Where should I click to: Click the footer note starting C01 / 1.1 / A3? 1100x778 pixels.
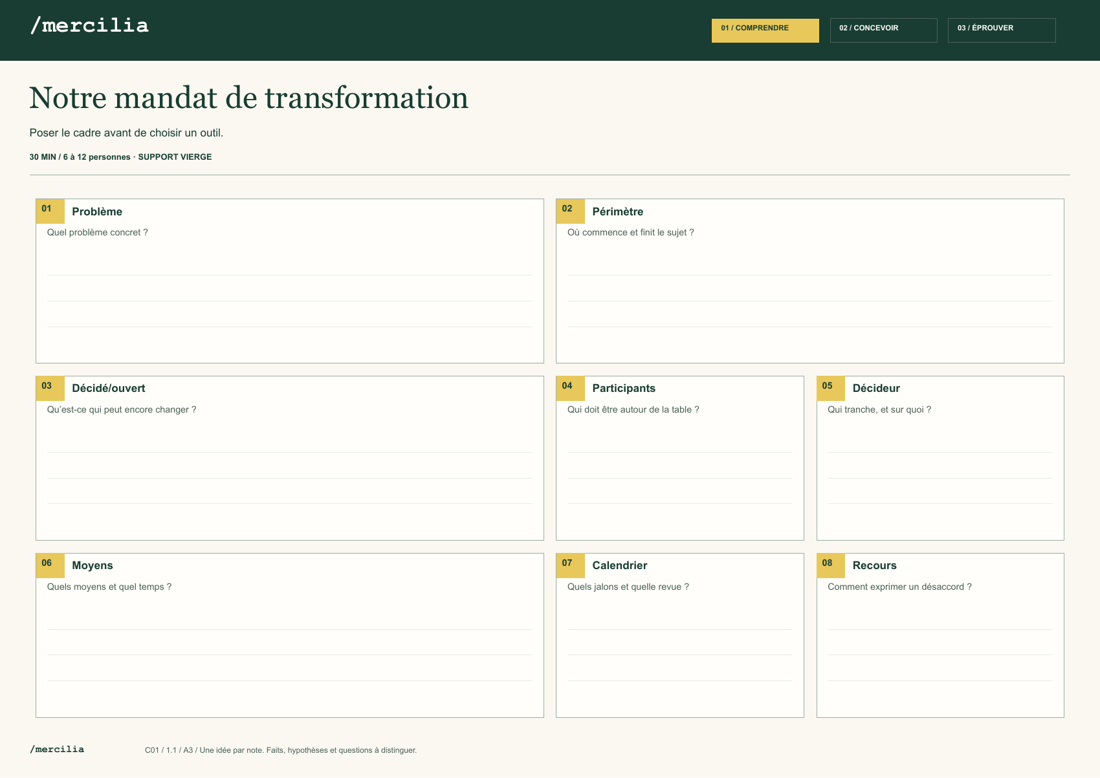(x=281, y=750)
